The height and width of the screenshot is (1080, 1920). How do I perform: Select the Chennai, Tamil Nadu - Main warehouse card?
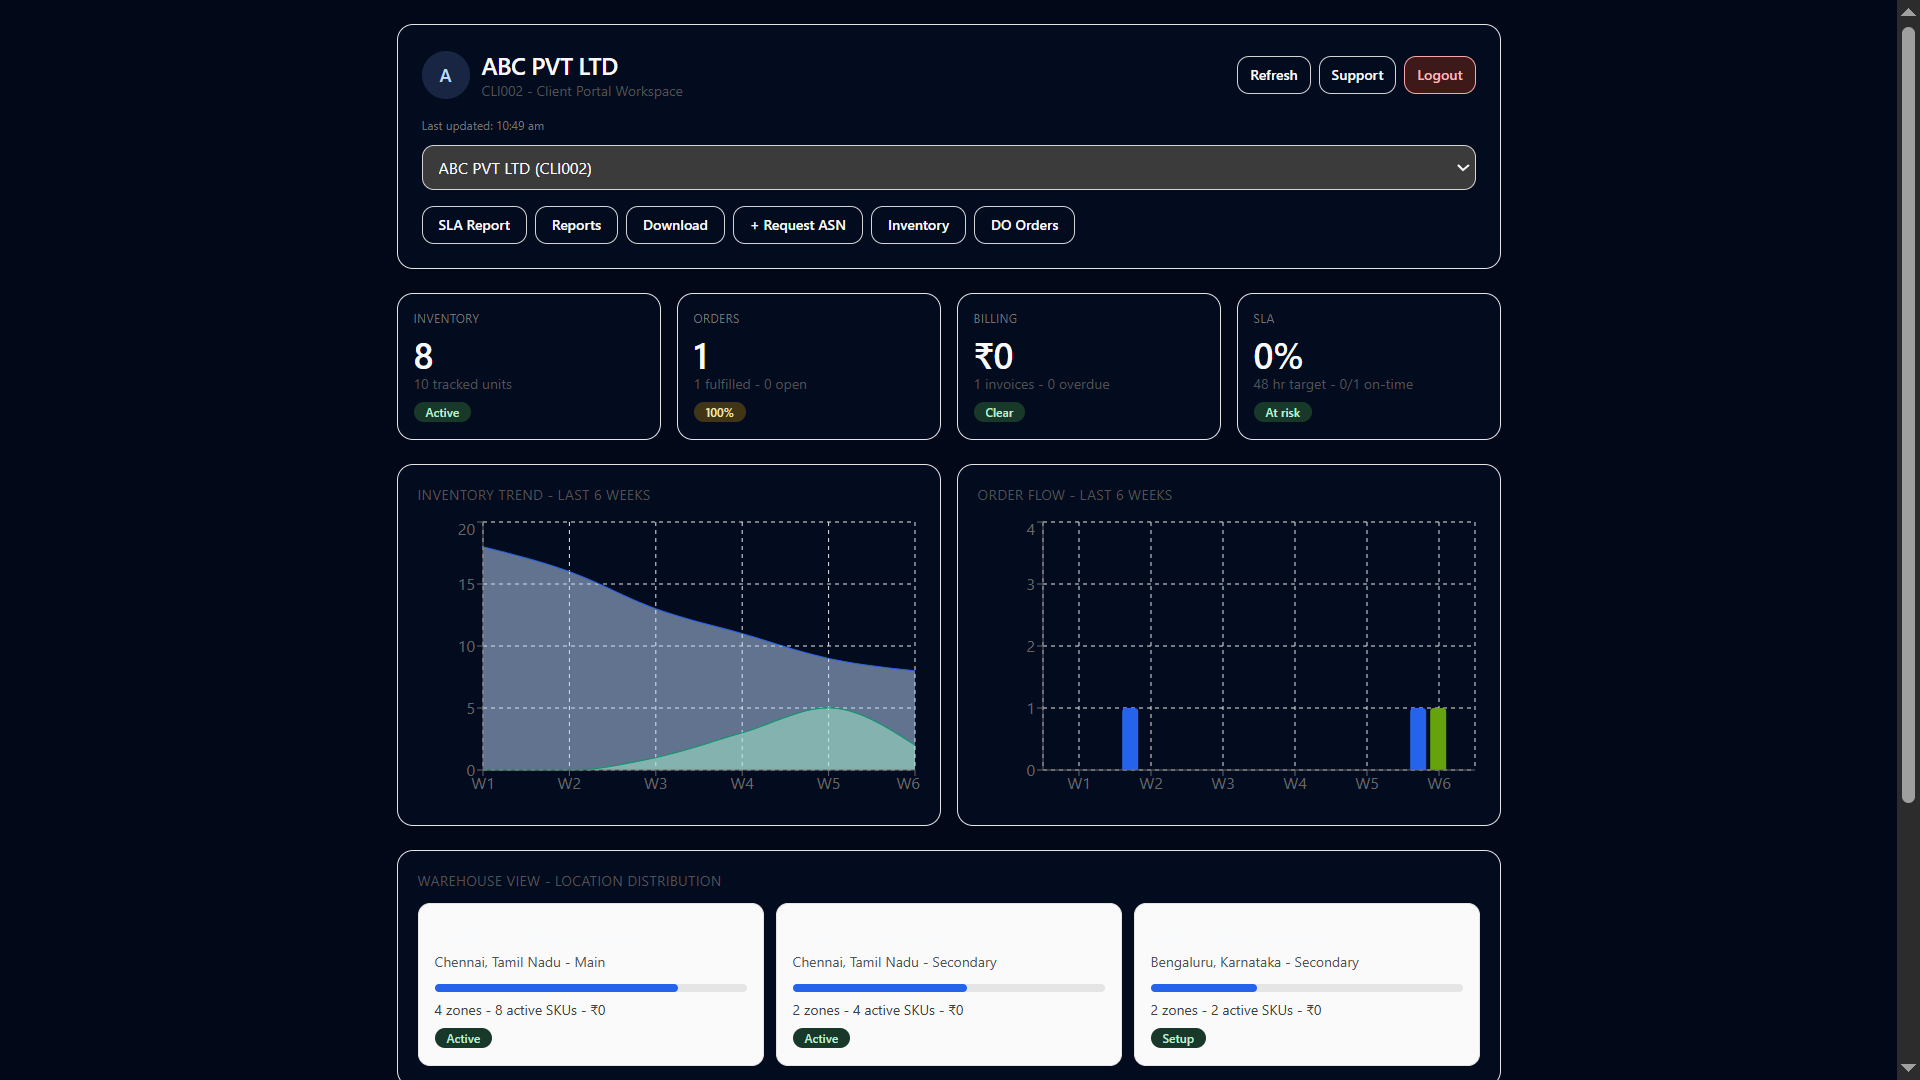click(x=590, y=984)
